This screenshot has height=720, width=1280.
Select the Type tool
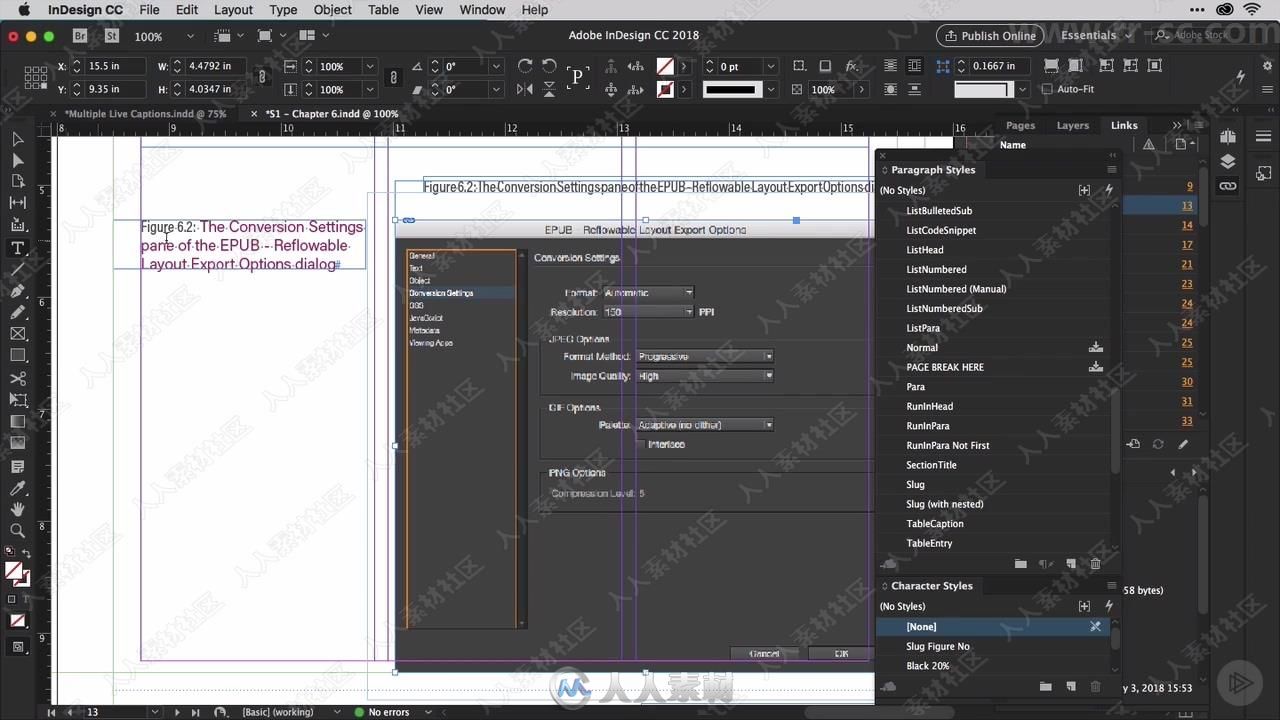tap(17, 248)
